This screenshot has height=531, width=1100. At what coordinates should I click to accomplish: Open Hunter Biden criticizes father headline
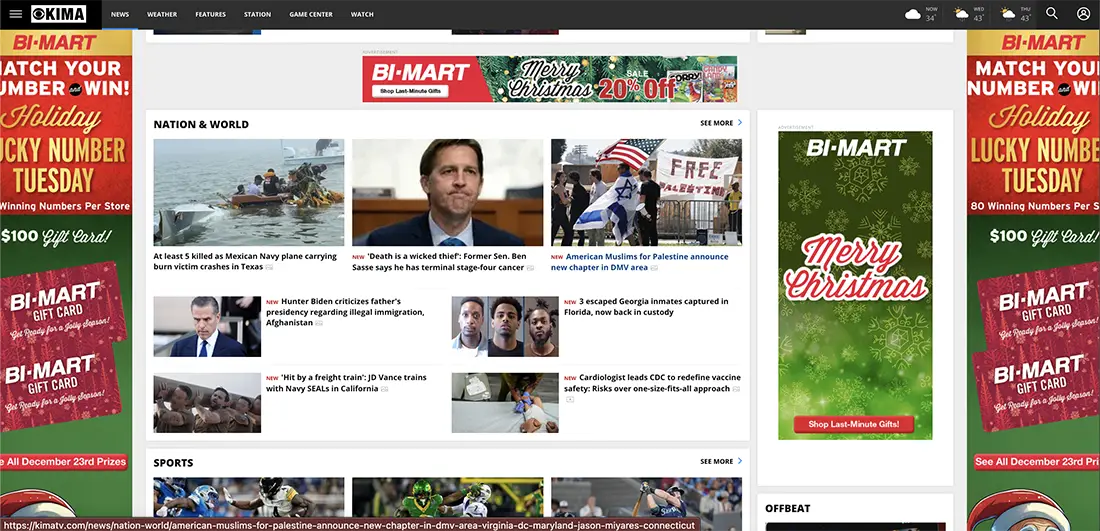tap(345, 312)
